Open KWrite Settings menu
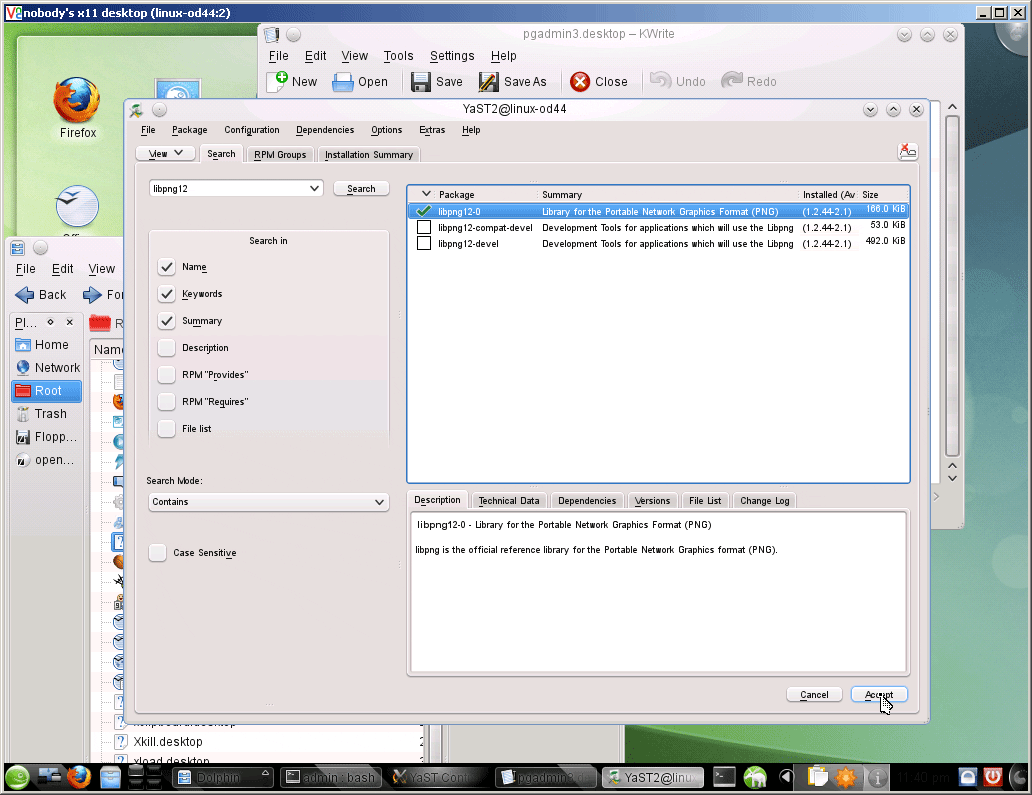 coord(452,56)
